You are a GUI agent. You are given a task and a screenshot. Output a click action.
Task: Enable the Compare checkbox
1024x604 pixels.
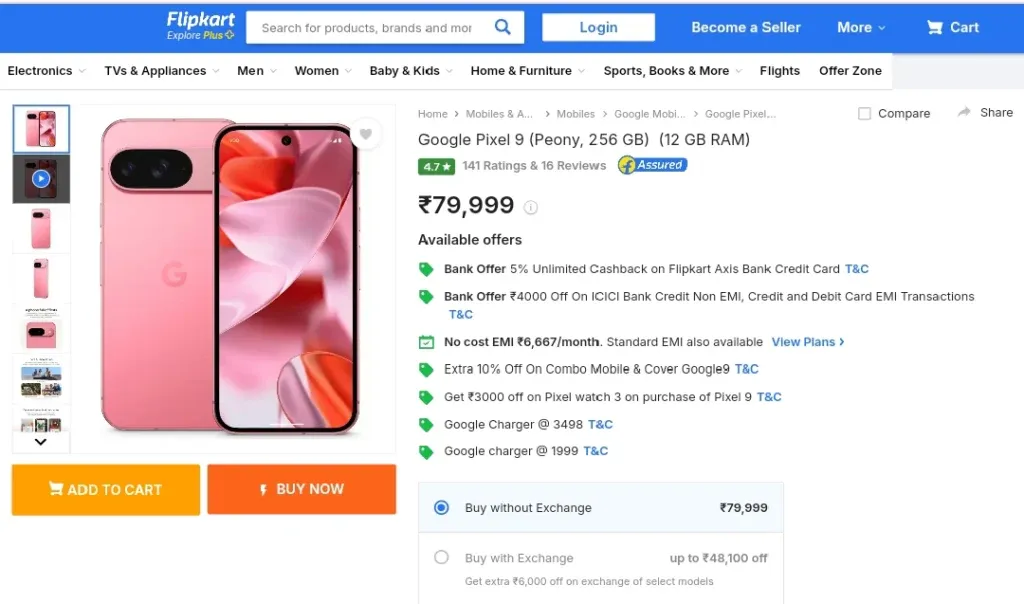864,114
